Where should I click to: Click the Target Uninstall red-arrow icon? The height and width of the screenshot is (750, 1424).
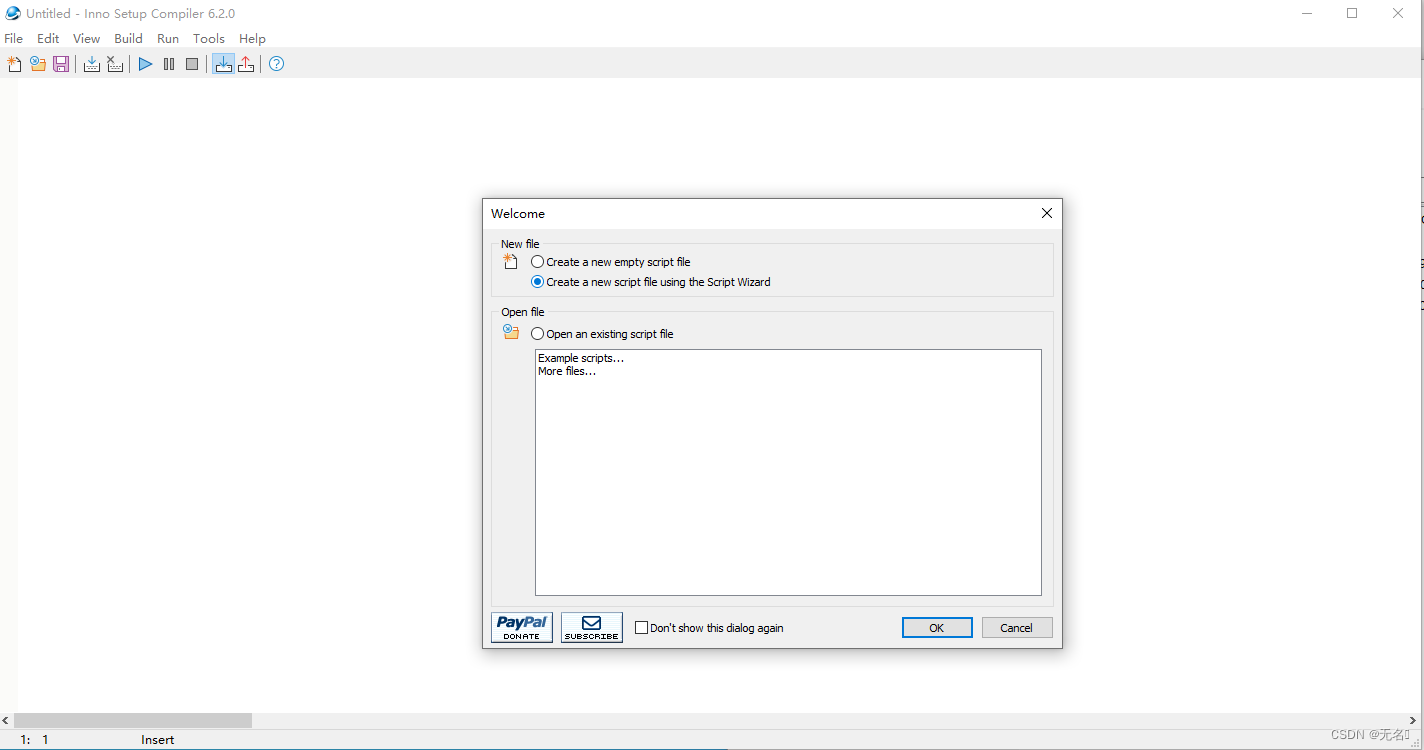[x=246, y=64]
